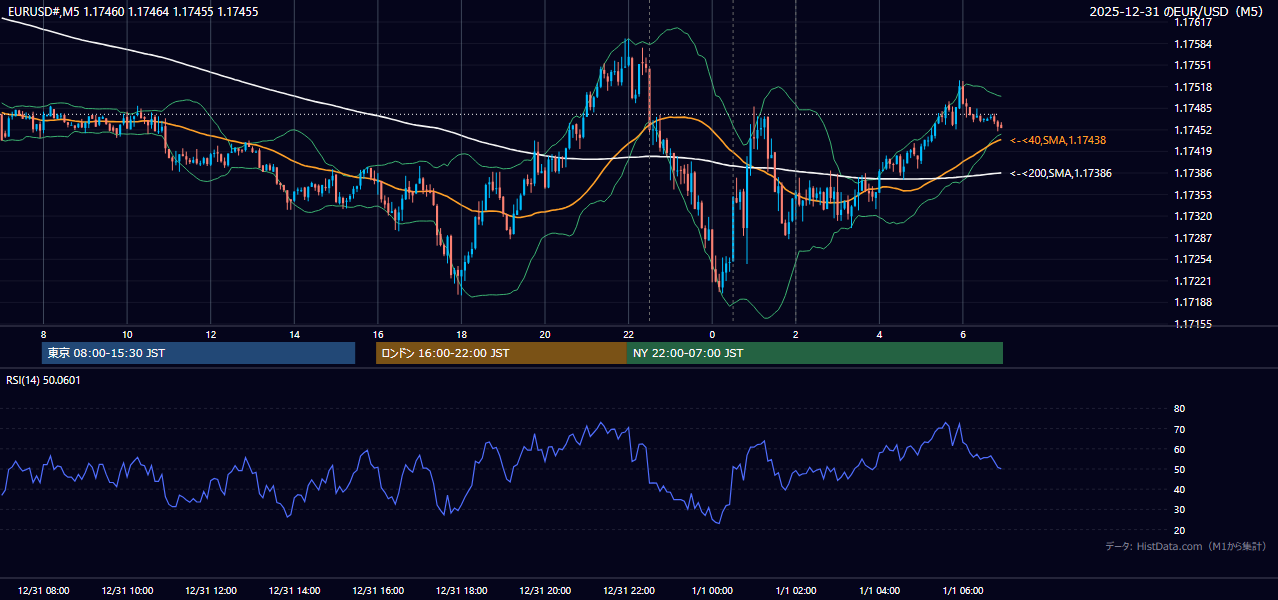Image resolution: width=1278 pixels, height=600 pixels.
Task: Click RSI scale value 70
Action: pos(1179,430)
